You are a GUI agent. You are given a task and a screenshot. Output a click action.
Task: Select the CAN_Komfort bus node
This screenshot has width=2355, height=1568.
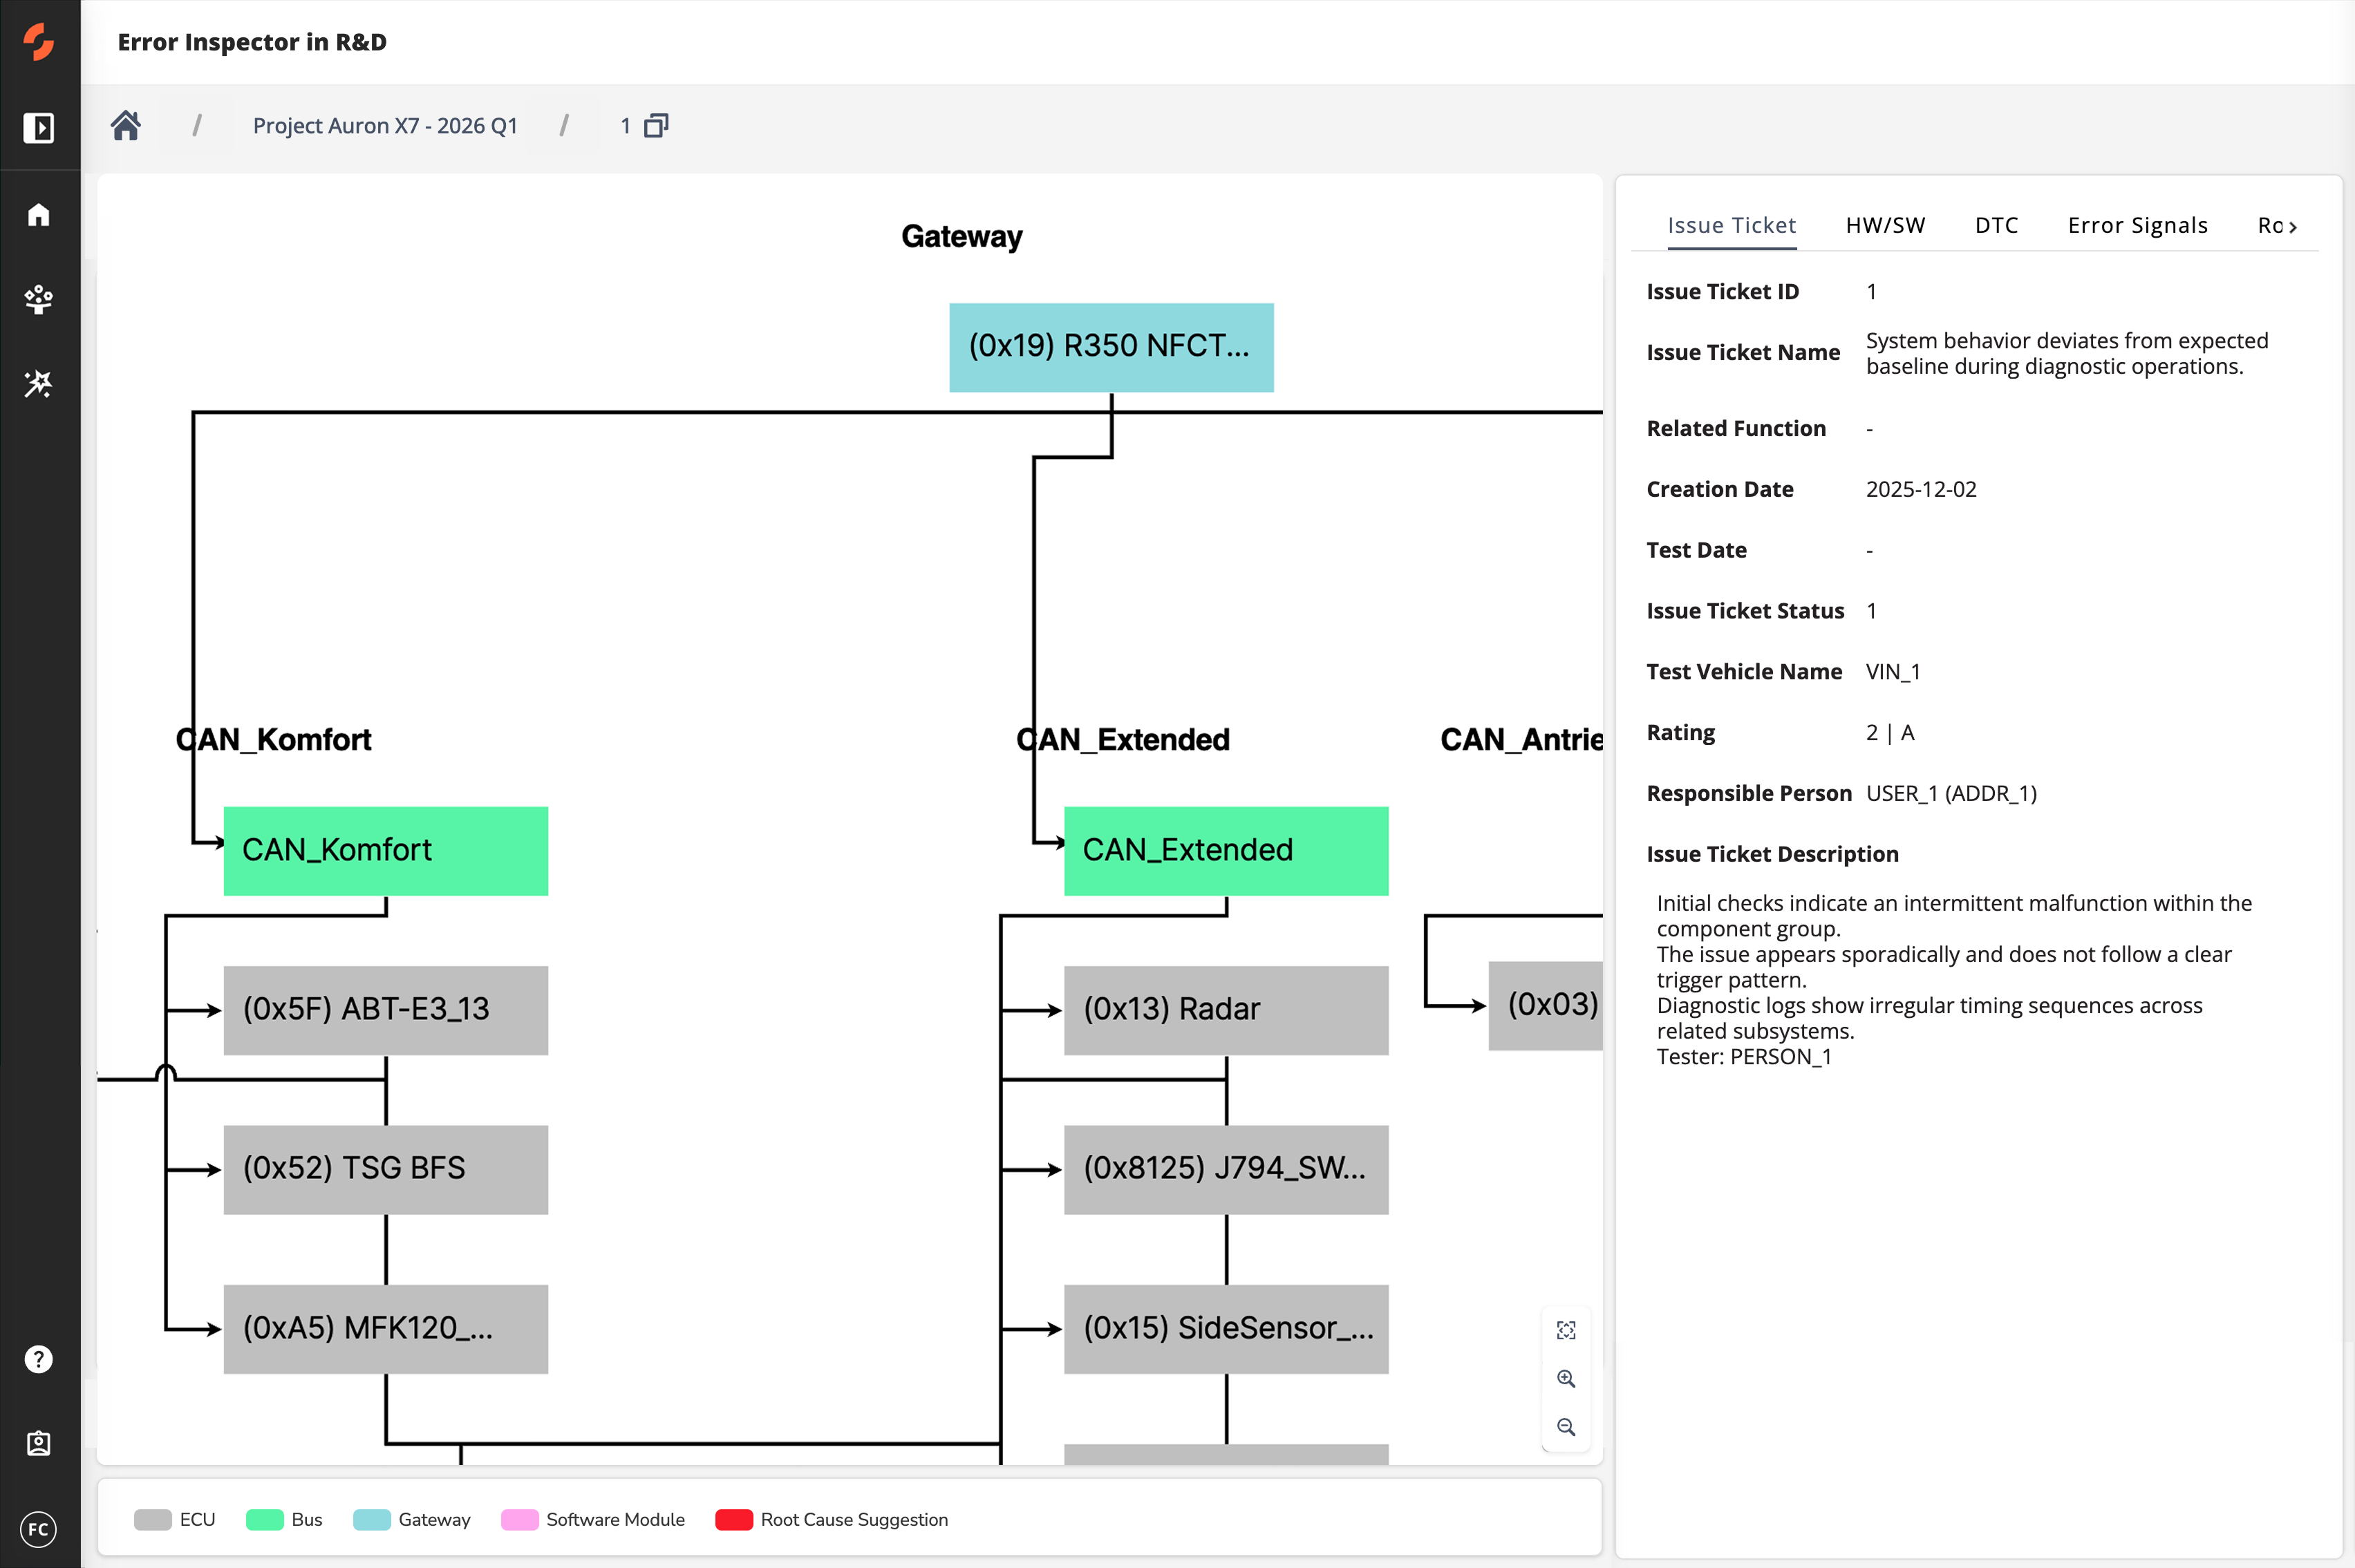coord(385,850)
